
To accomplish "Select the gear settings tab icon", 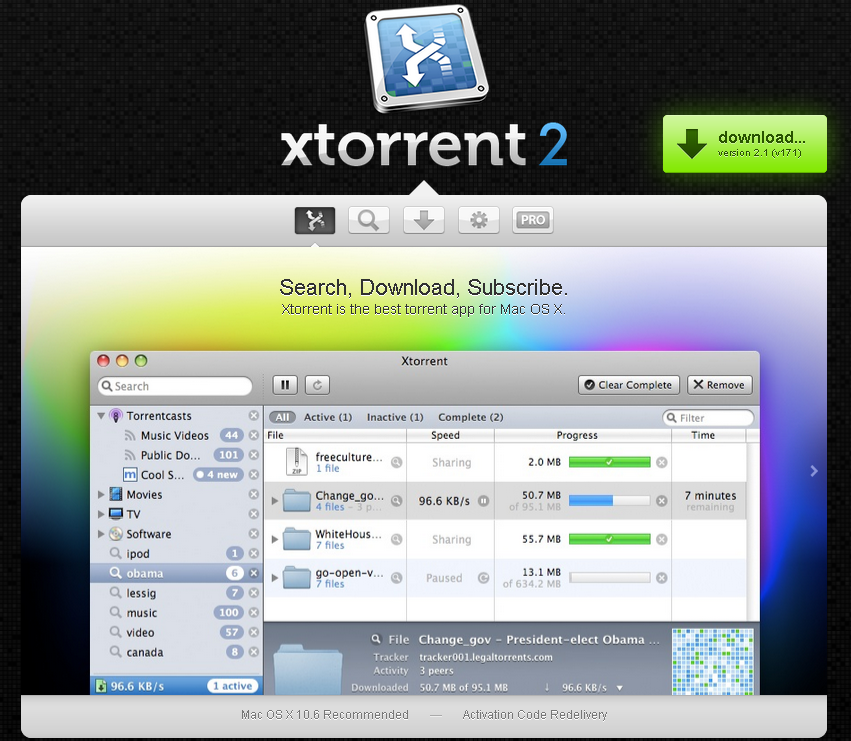I will pyautogui.click(x=478, y=221).
